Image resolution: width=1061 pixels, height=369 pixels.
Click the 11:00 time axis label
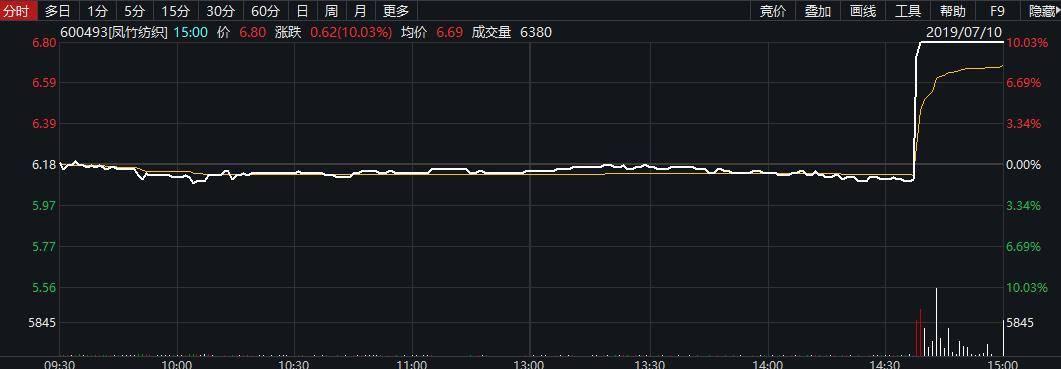point(412,364)
